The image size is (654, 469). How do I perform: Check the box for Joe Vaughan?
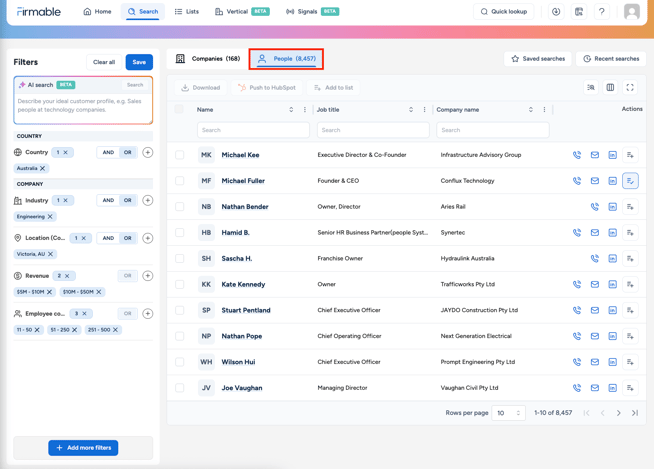coord(179,388)
